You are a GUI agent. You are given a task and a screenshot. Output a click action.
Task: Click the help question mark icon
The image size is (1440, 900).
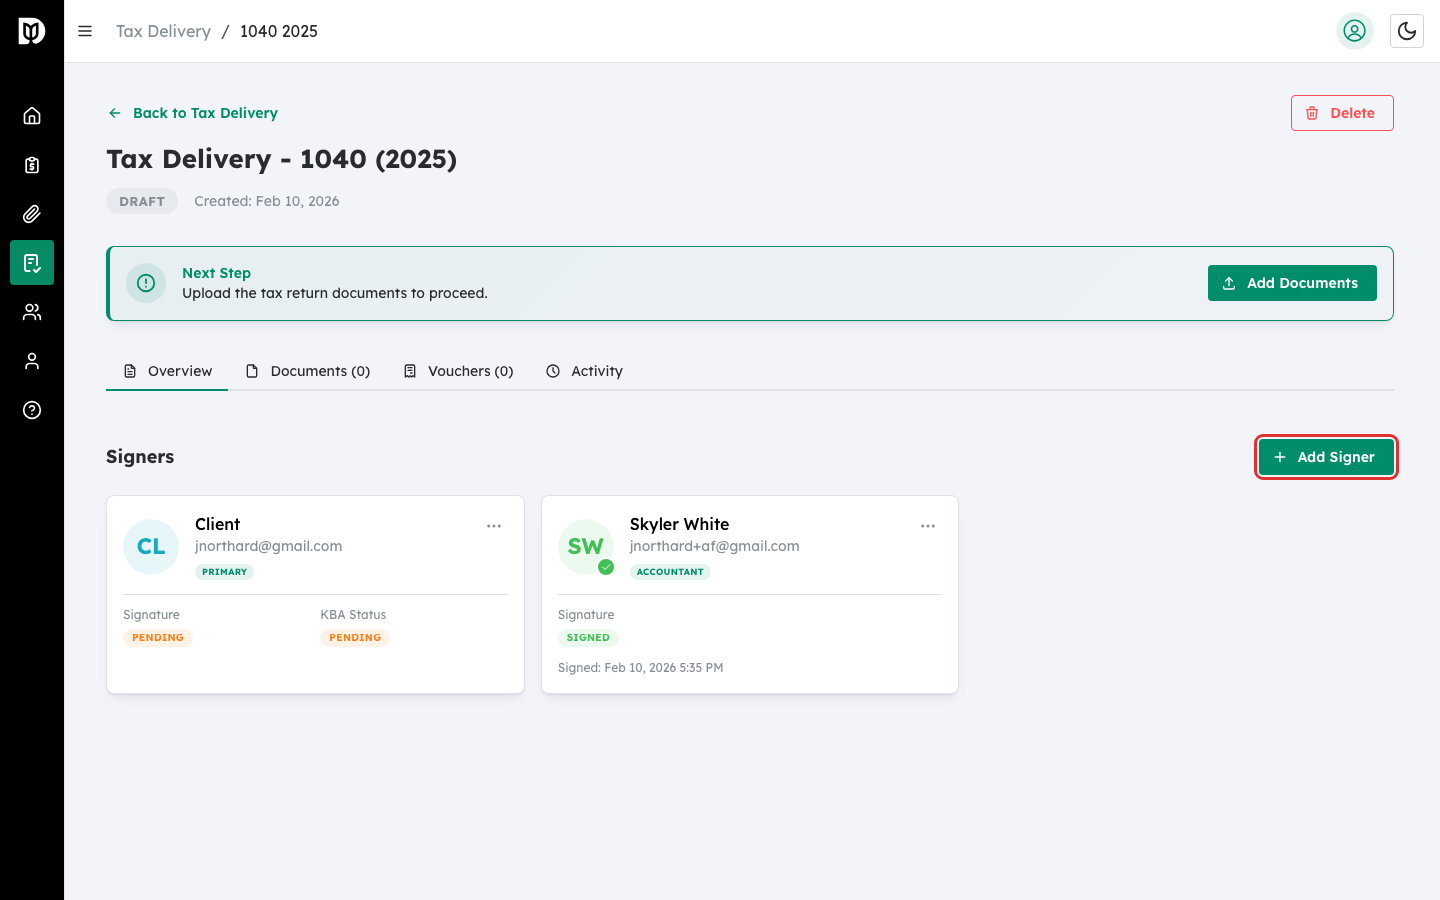pyautogui.click(x=31, y=410)
